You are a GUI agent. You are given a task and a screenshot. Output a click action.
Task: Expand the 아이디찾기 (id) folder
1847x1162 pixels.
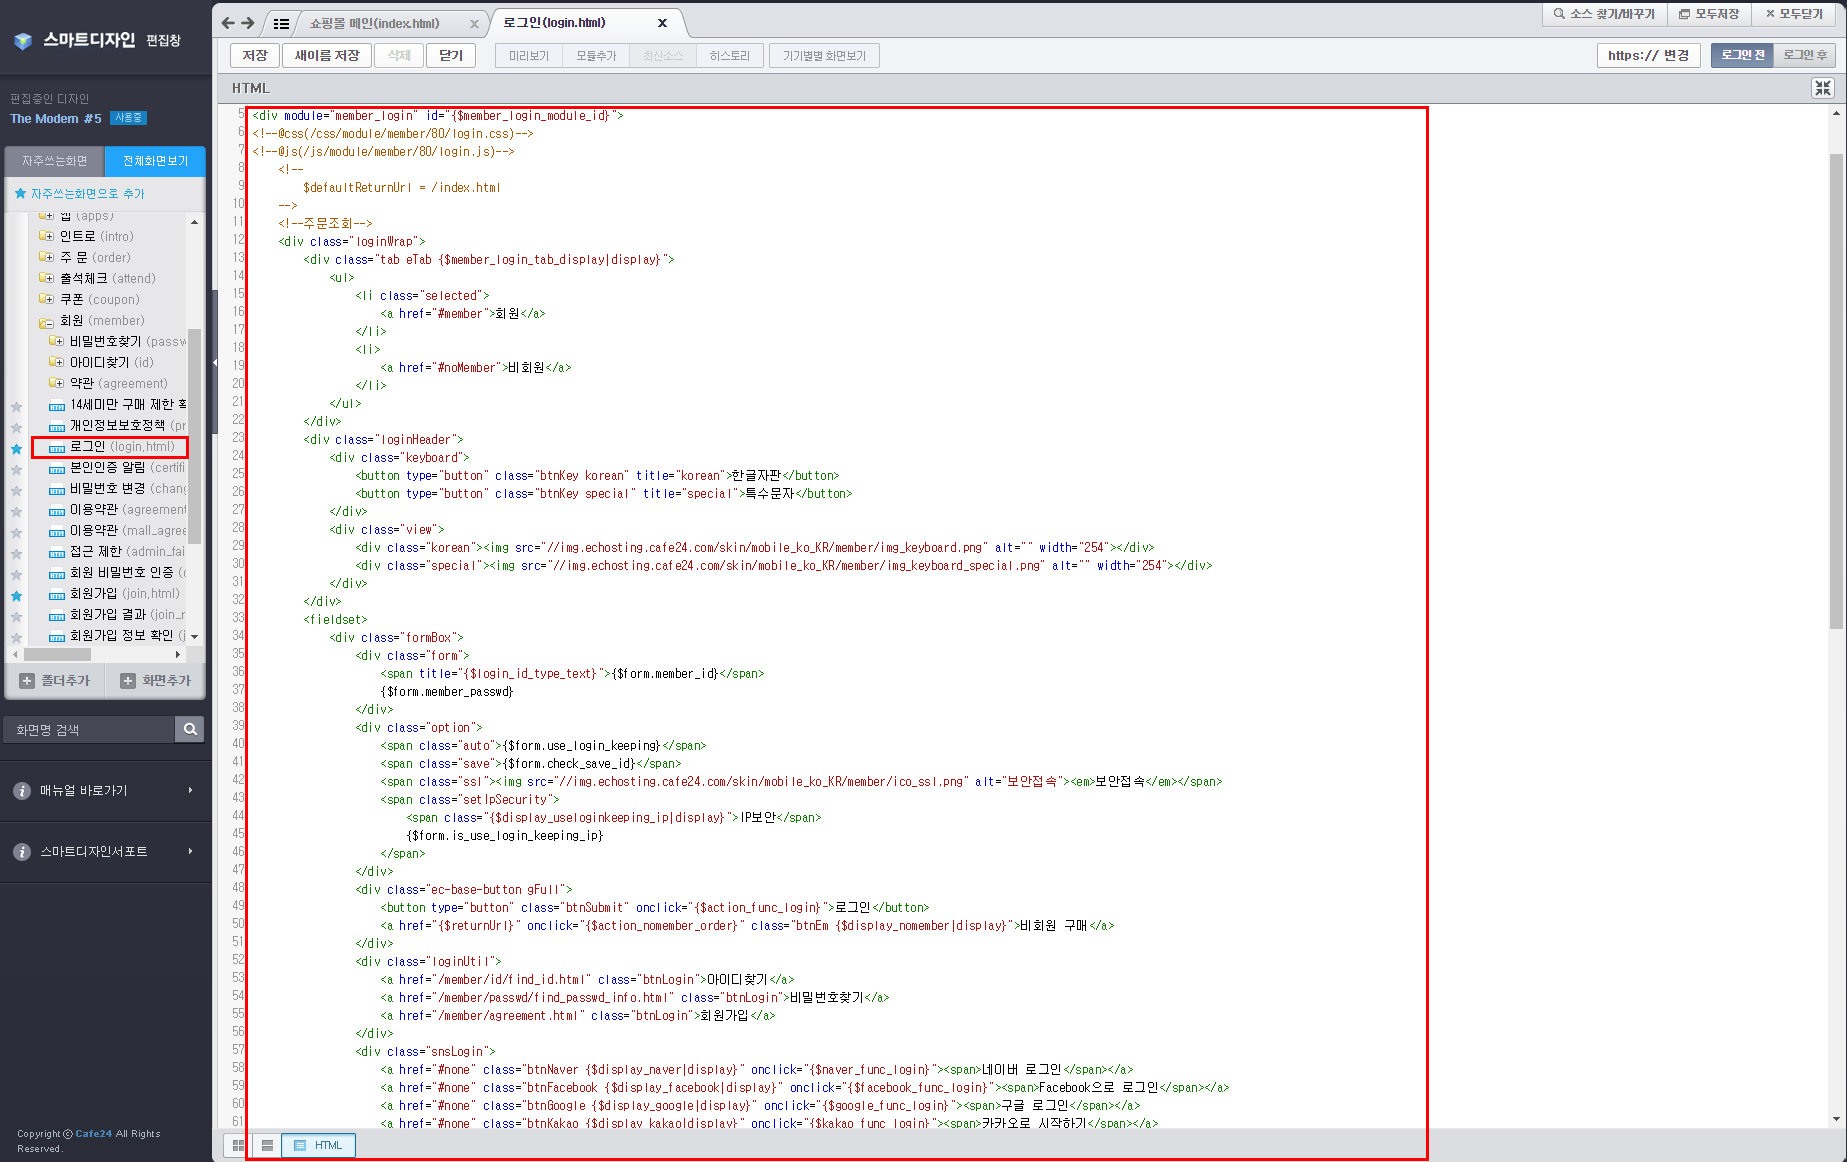point(56,363)
